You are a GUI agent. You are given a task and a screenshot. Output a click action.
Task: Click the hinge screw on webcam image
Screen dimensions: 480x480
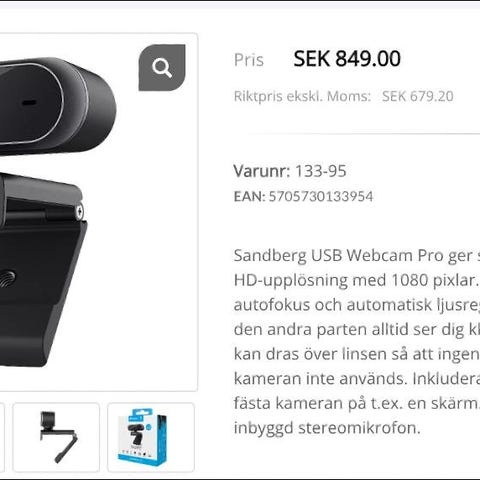79,211
